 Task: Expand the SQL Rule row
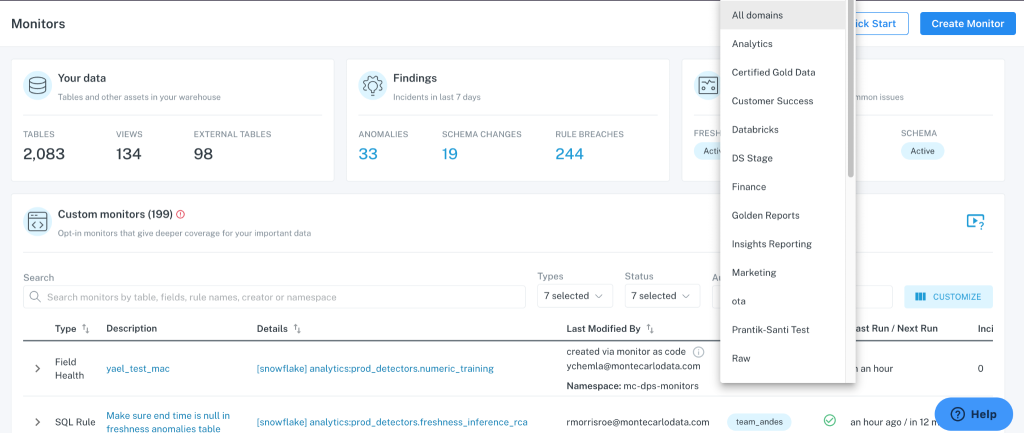(x=38, y=422)
